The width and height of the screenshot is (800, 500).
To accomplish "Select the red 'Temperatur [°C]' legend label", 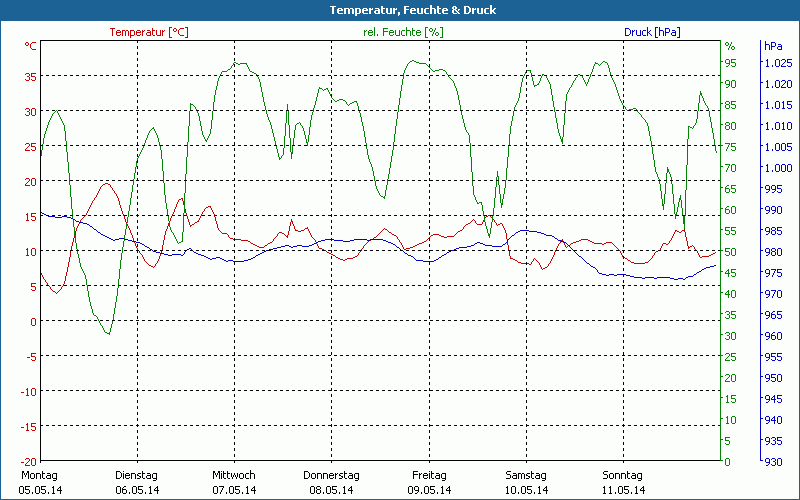I will point(149,32).
